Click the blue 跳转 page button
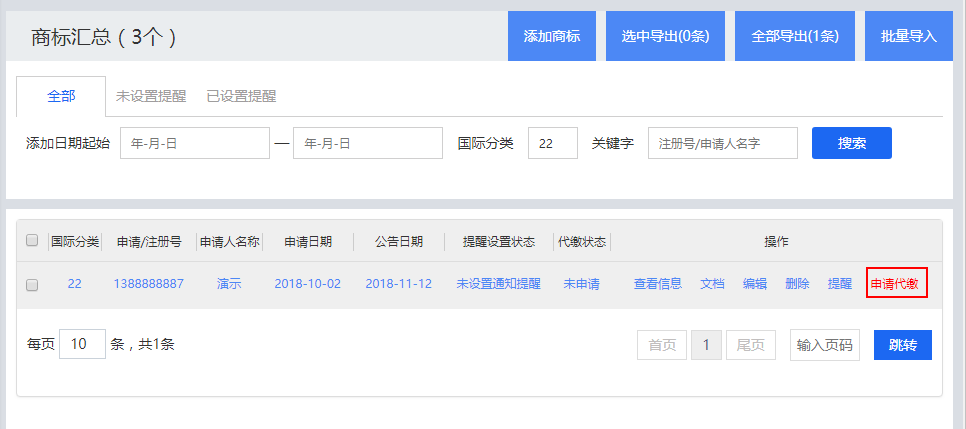The height and width of the screenshot is (429, 966). pos(902,345)
